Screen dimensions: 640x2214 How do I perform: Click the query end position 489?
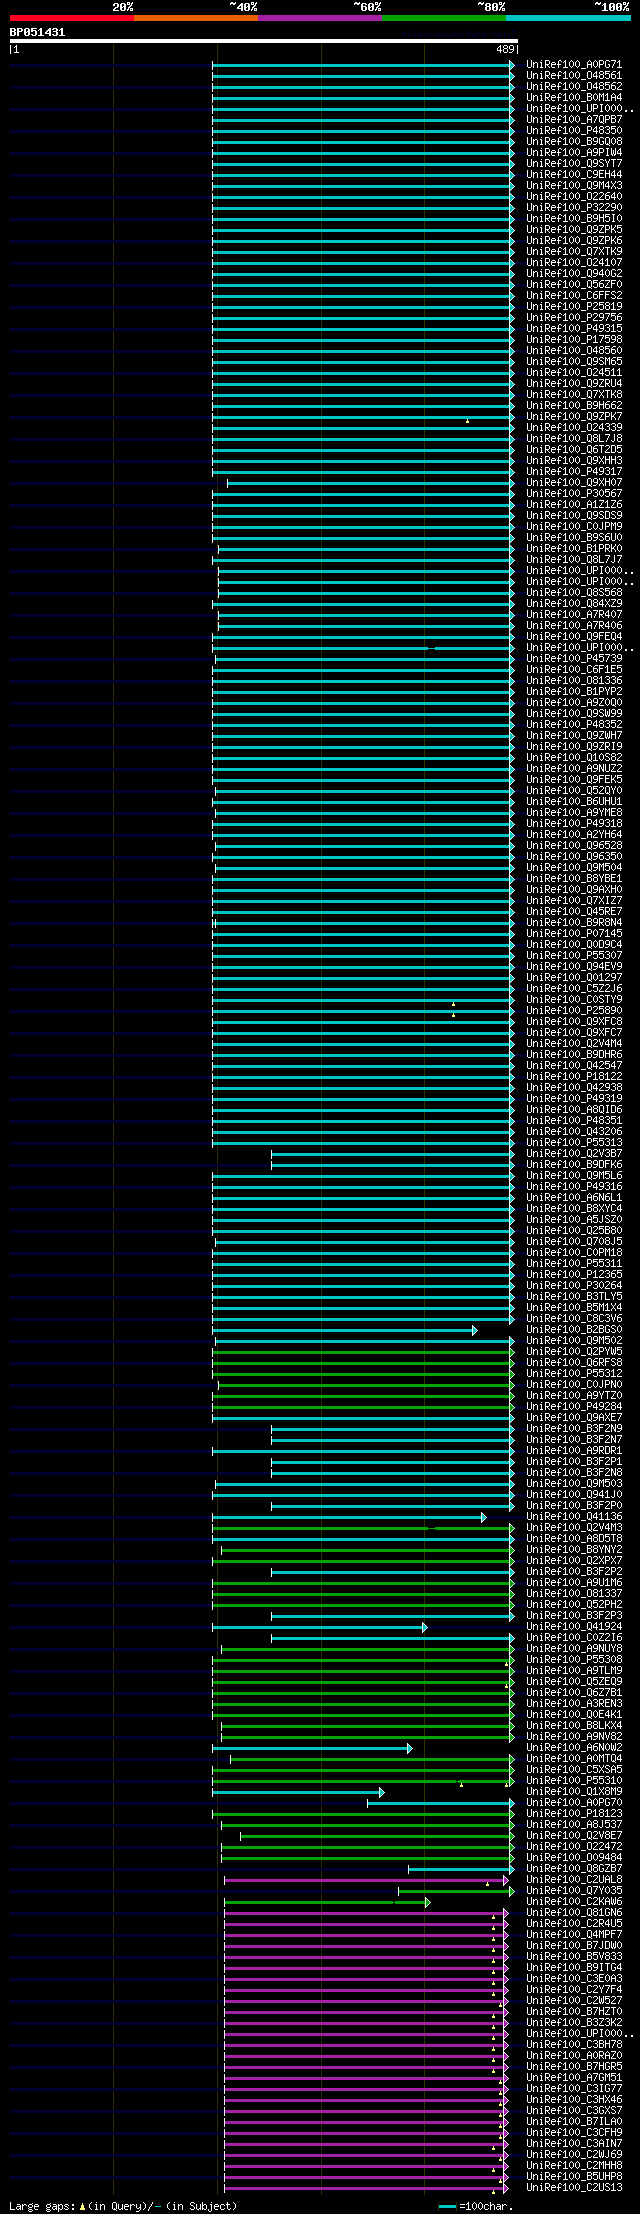point(505,49)
